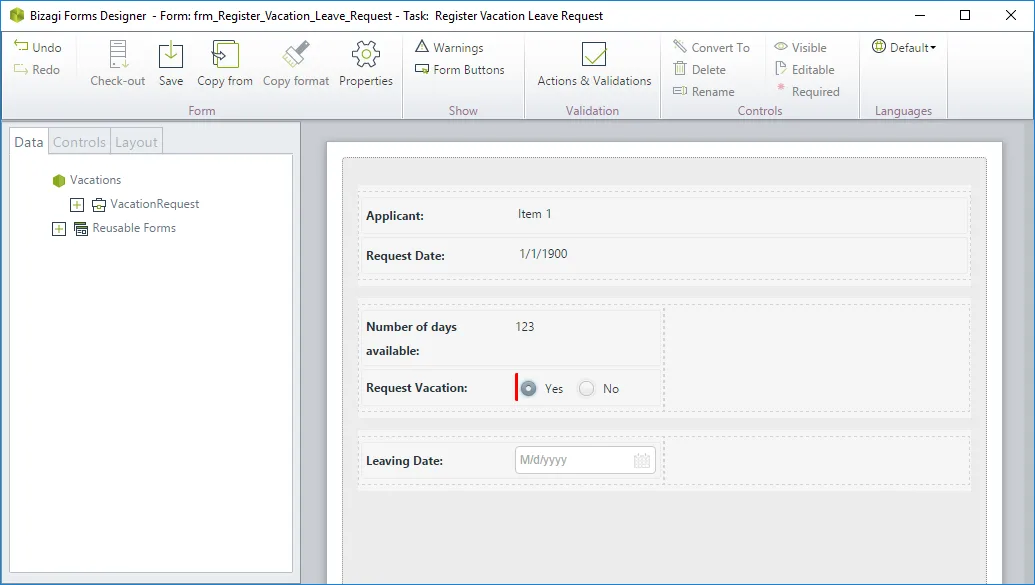
Task: Click the Request Vacation label
Action: click(417, 388)
